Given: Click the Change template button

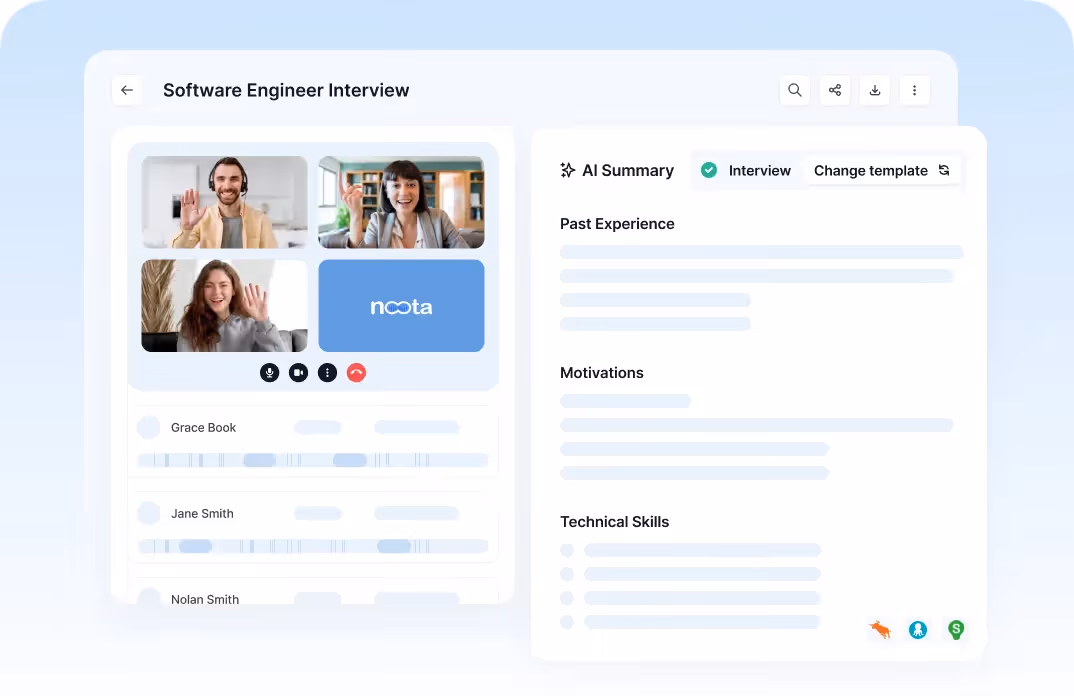Looking at the screenshot, I should point(882,171).
